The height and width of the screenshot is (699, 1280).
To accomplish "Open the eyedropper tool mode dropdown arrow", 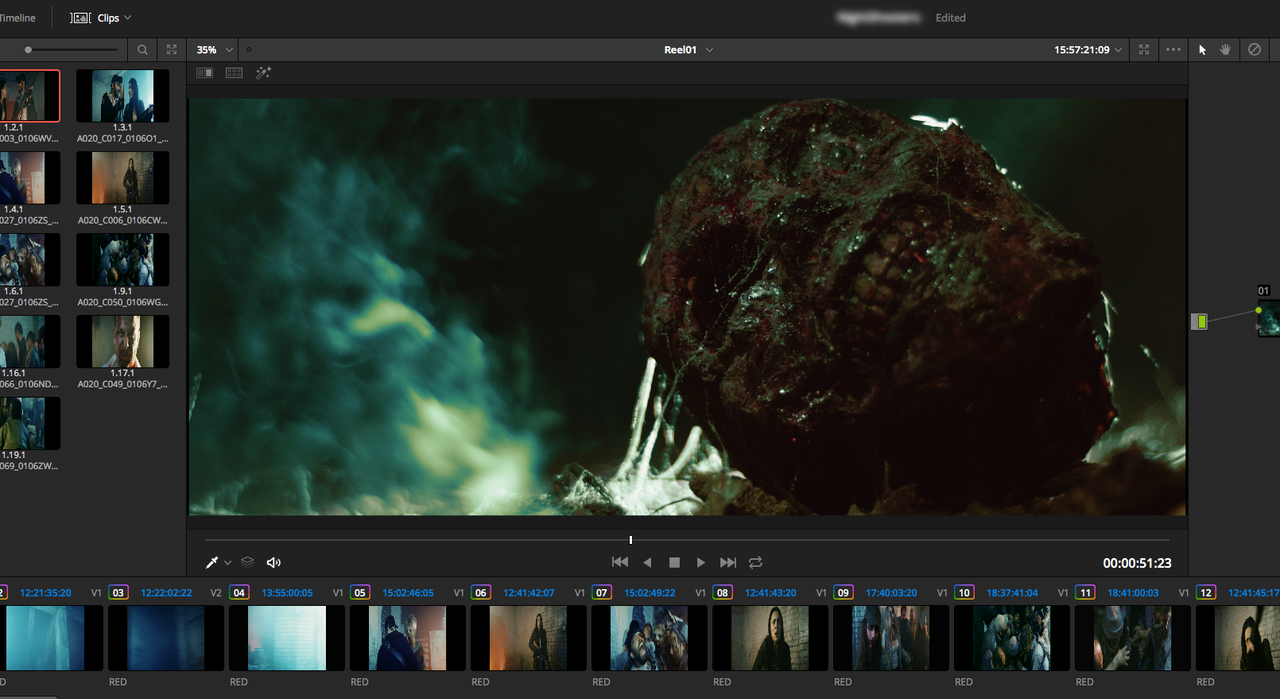I will [228, 563].
